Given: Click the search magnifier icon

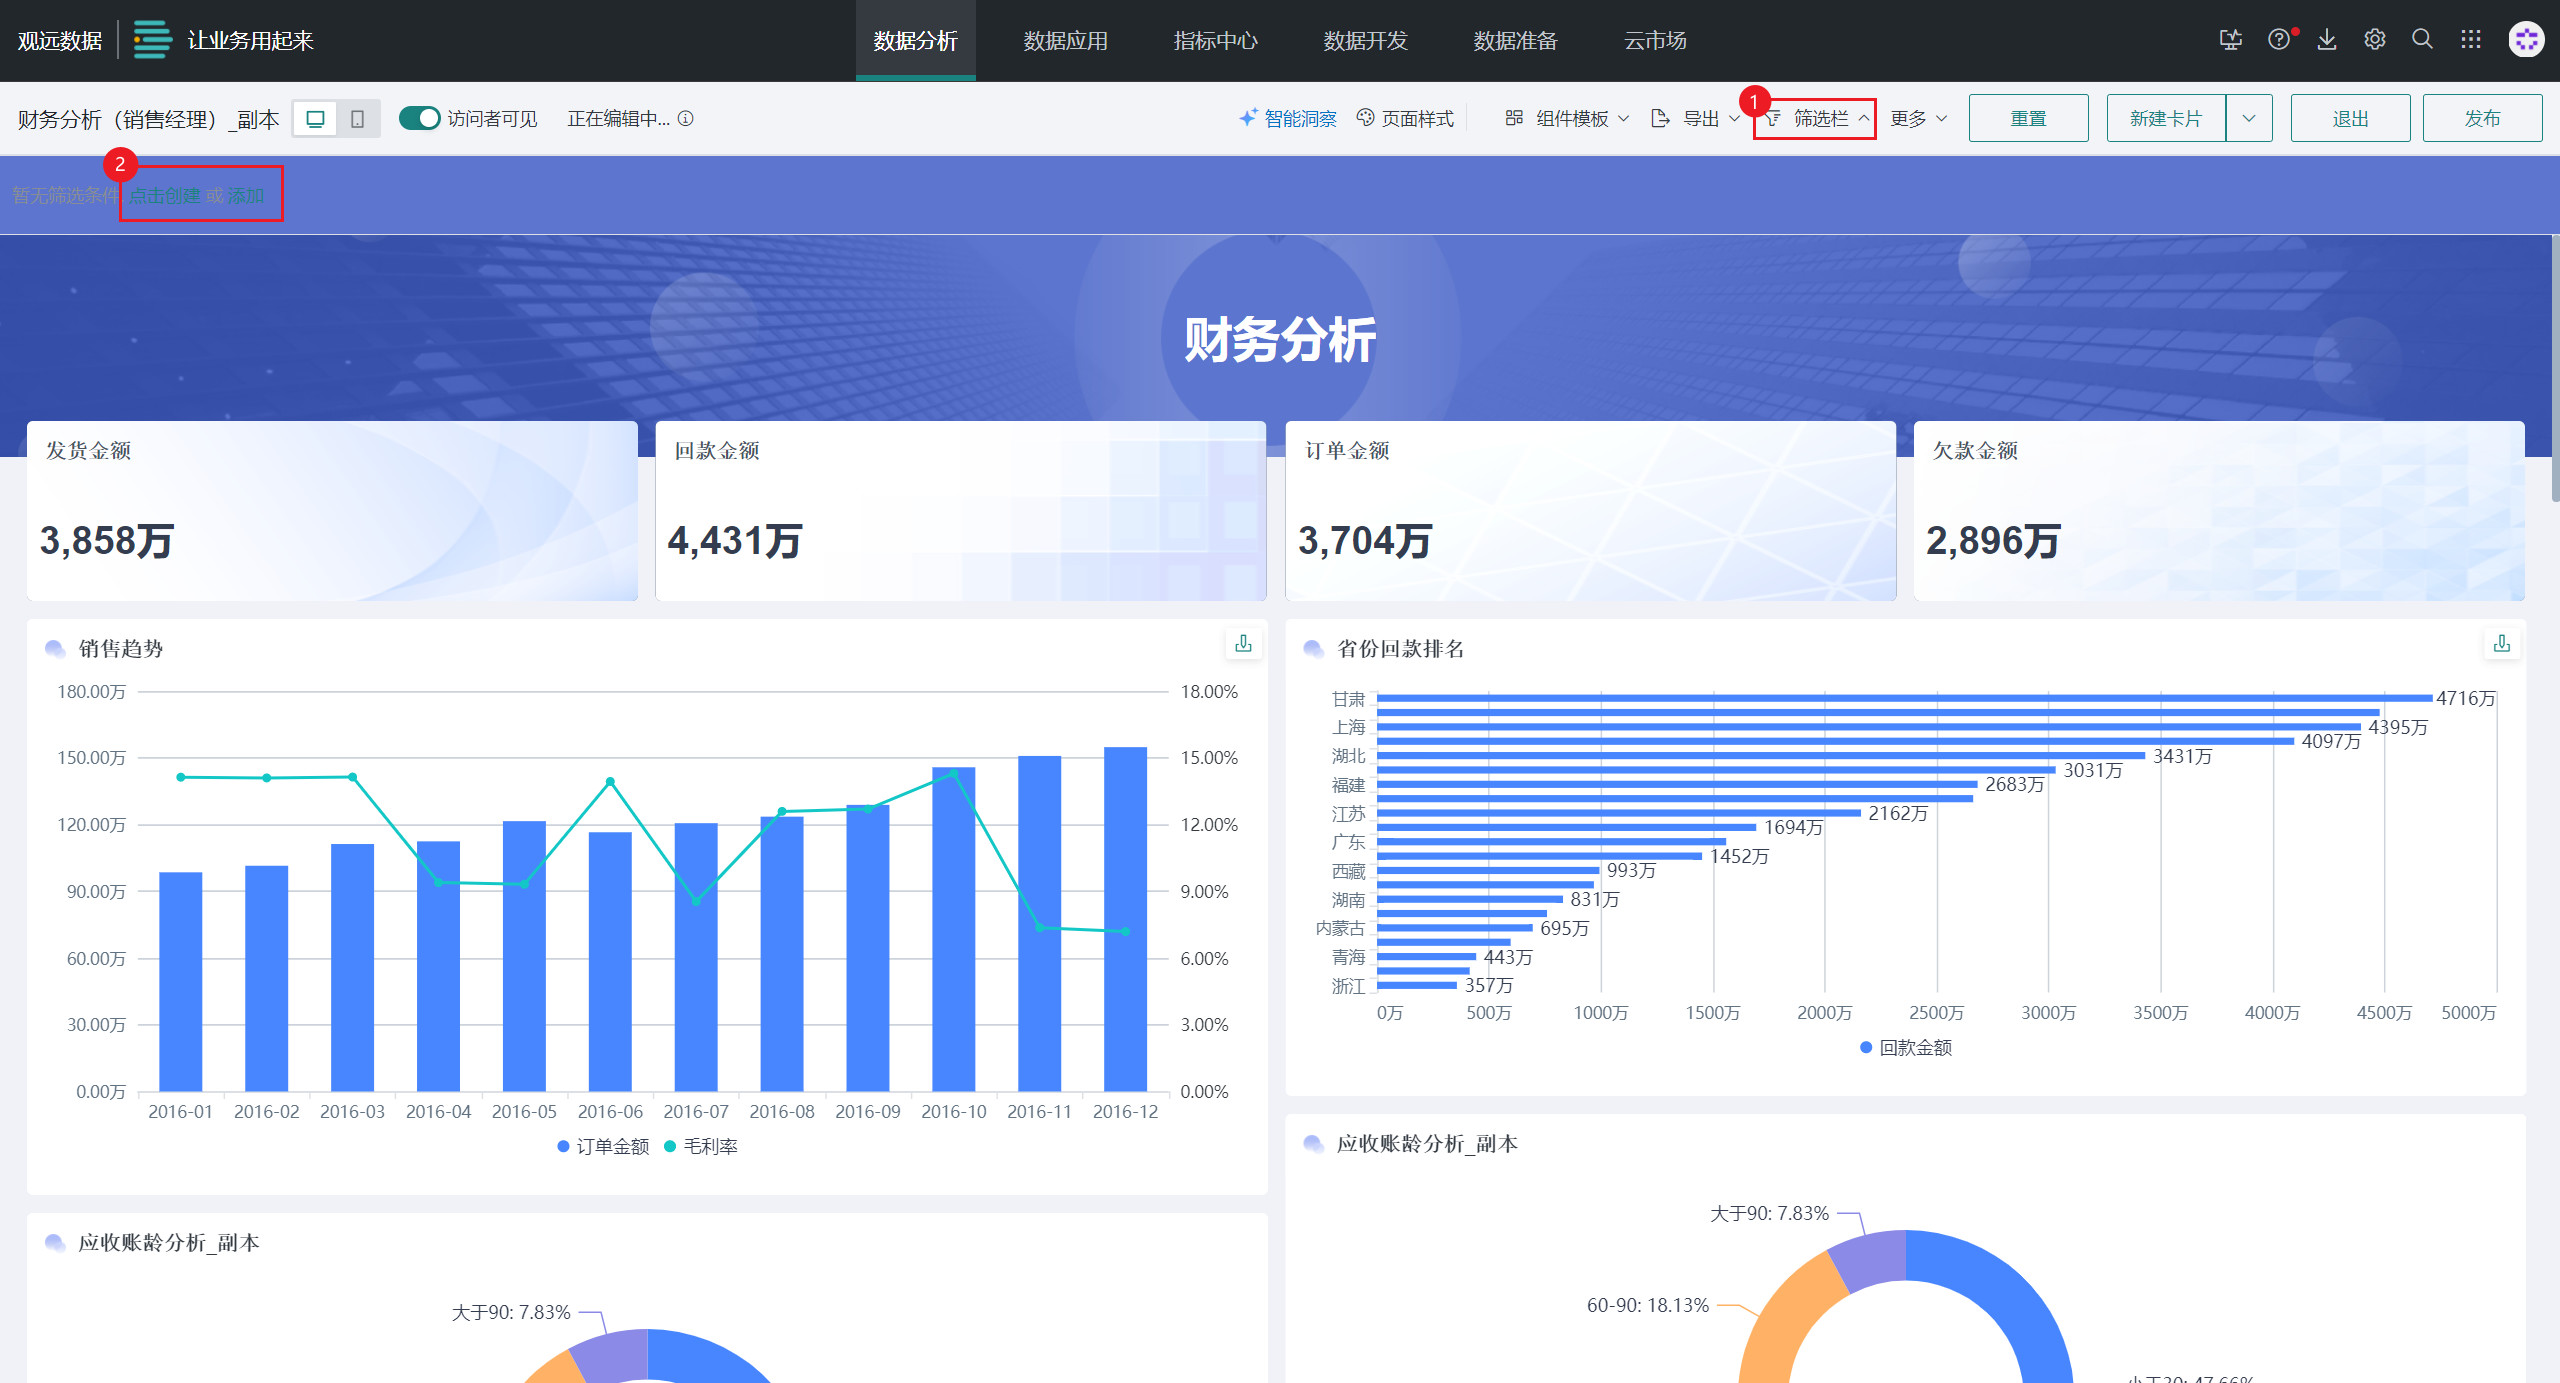Looking at the screenshot, I should tap(2422, 40).
